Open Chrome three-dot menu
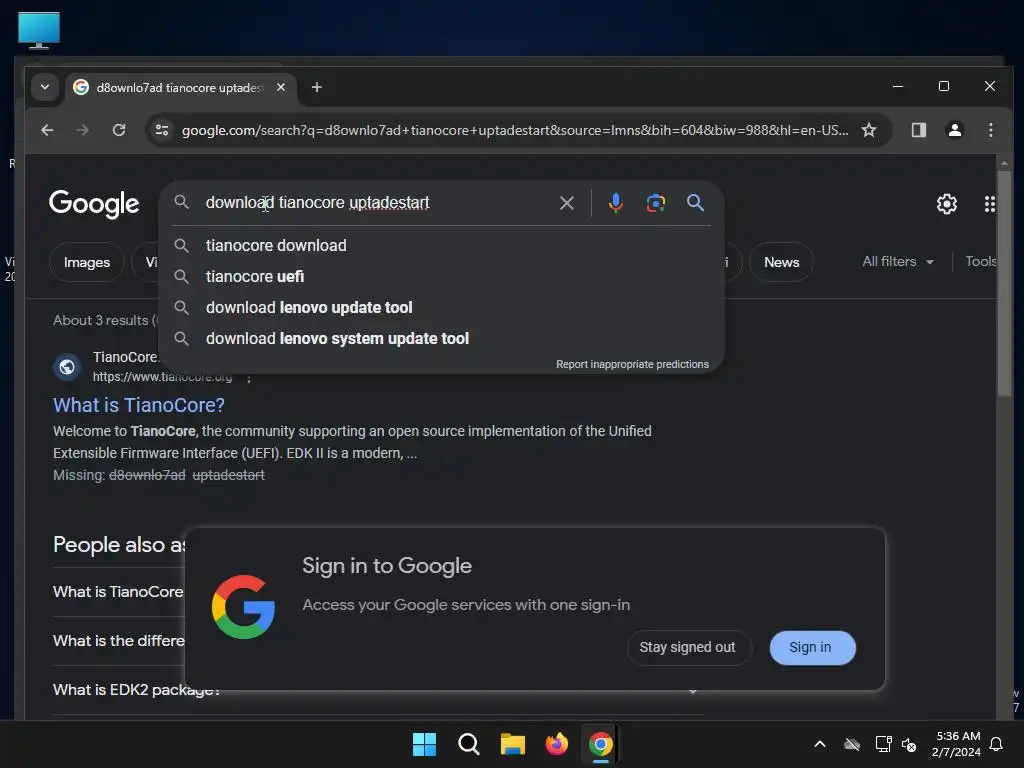The height and width of the screenshot is (768, 1024). pyautogui.click(x=991, y=130)
